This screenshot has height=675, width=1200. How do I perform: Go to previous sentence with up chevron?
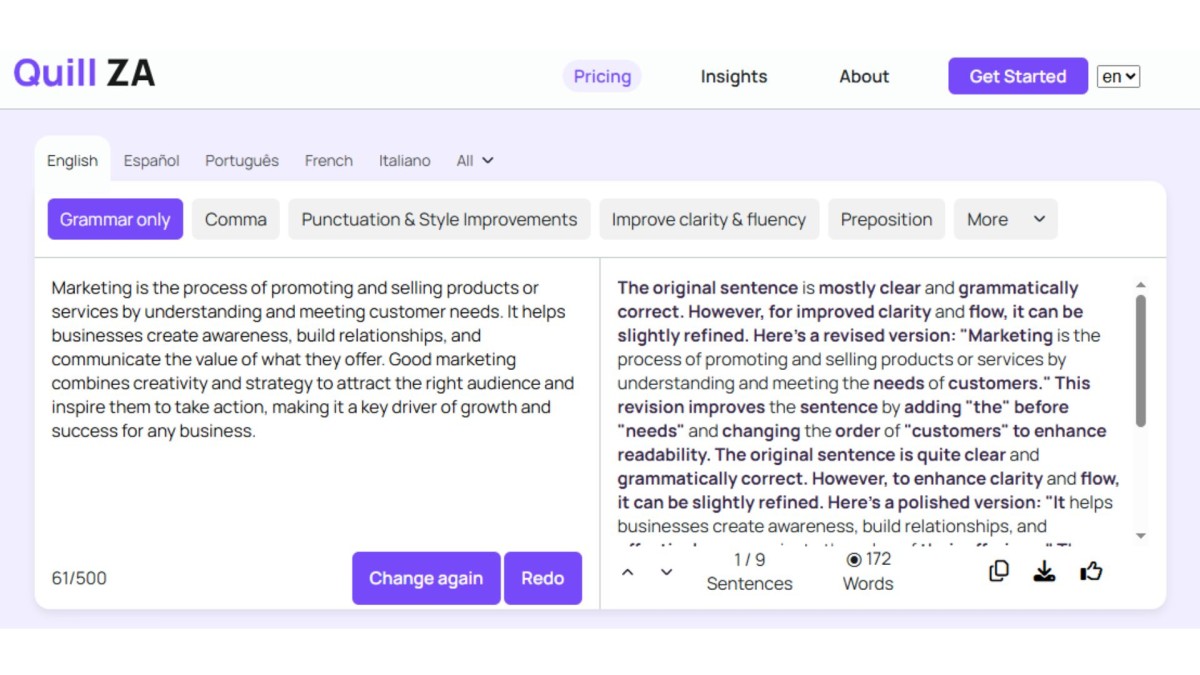[x=628, y=573]
